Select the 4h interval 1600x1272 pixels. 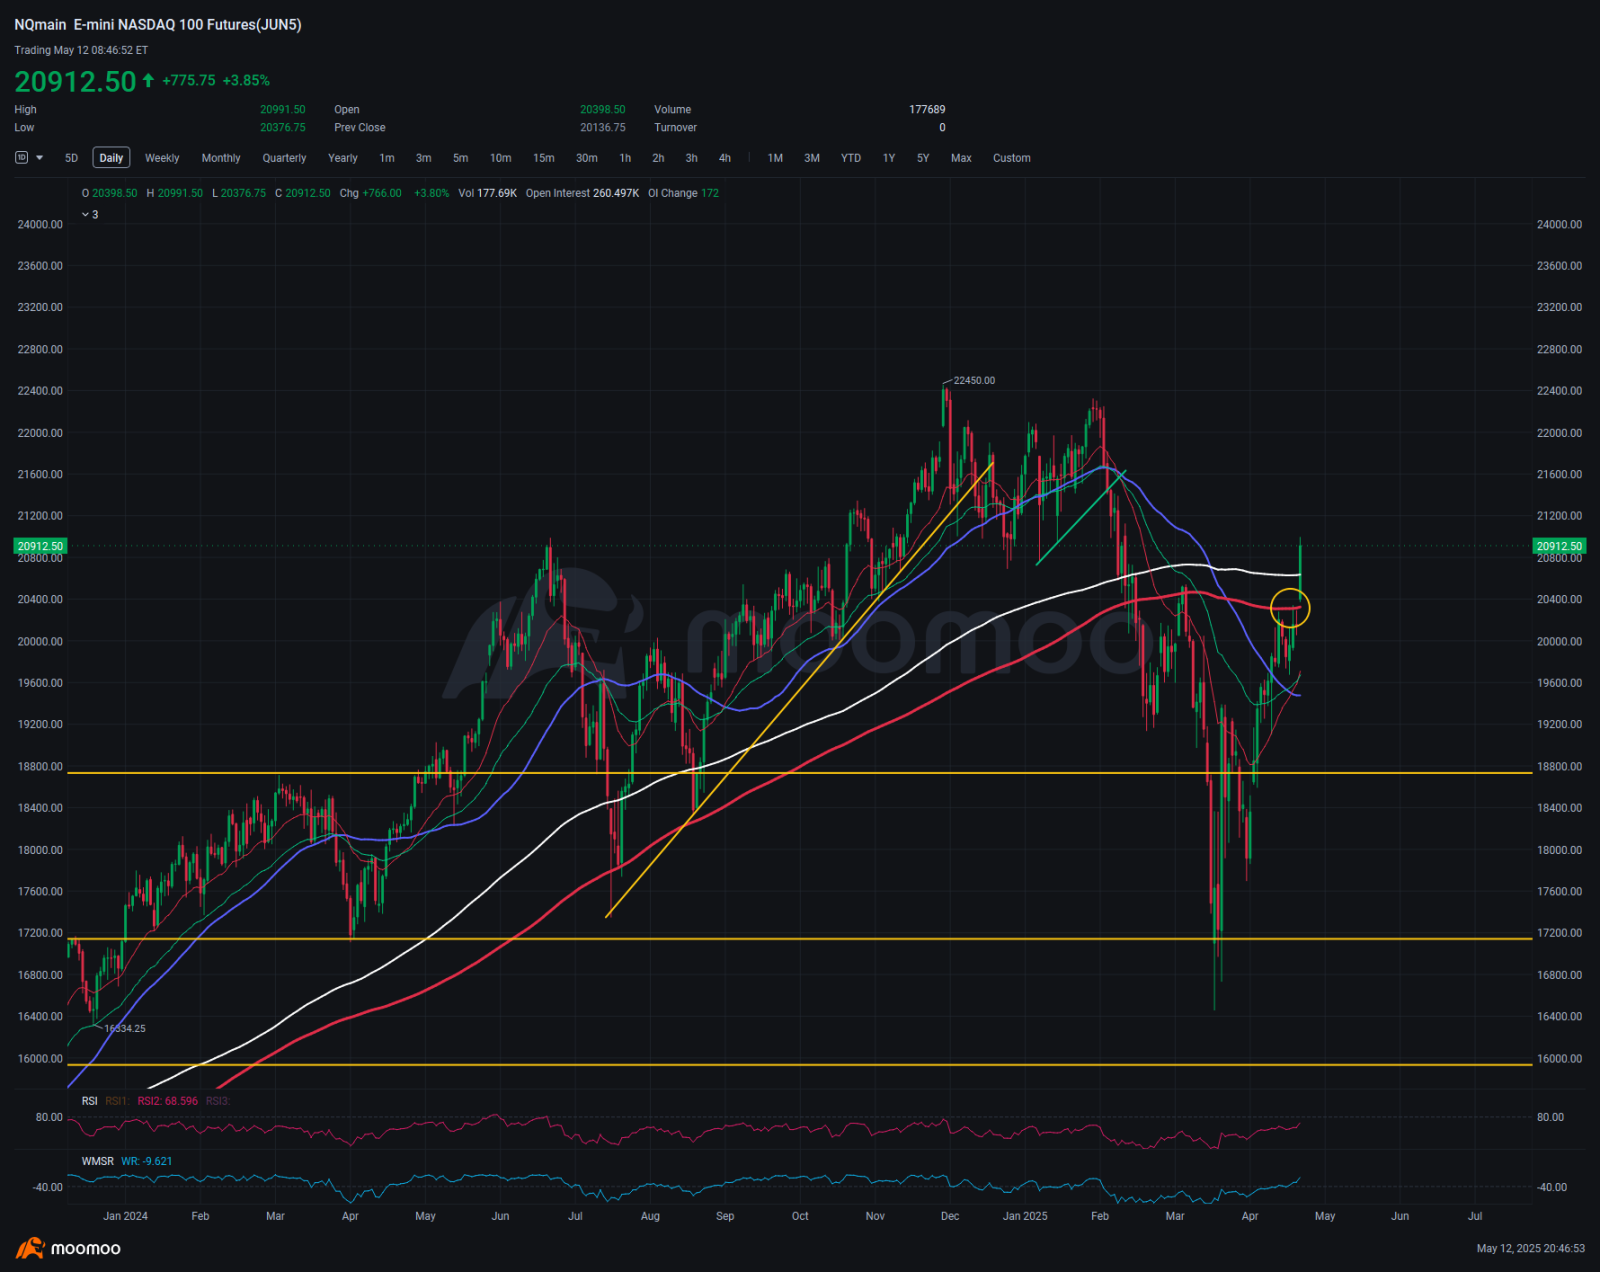725,158
